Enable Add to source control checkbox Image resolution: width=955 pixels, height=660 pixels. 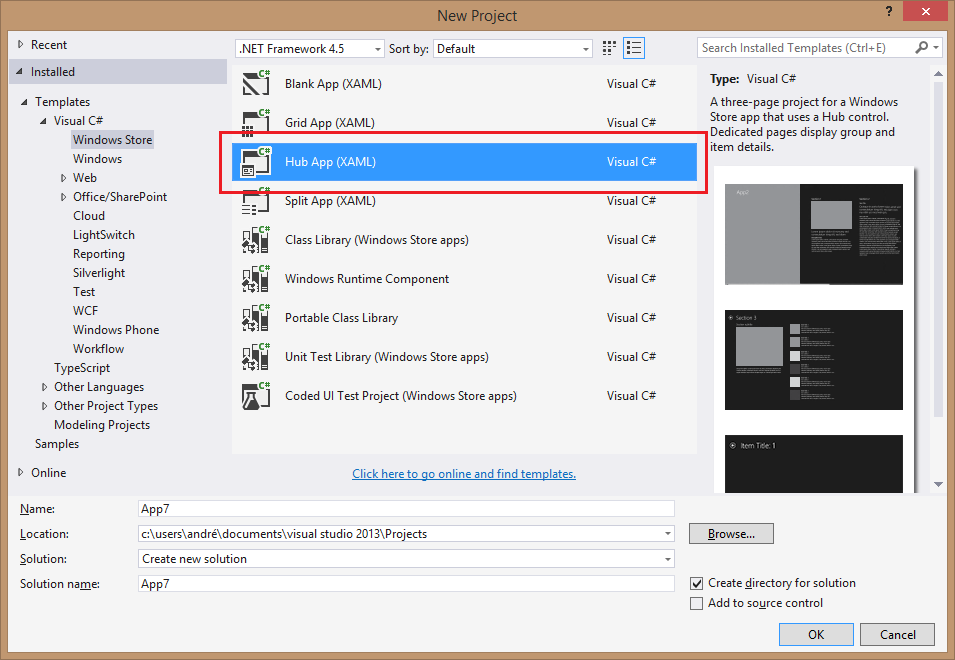pyautogui.click(x=696, y=603)
